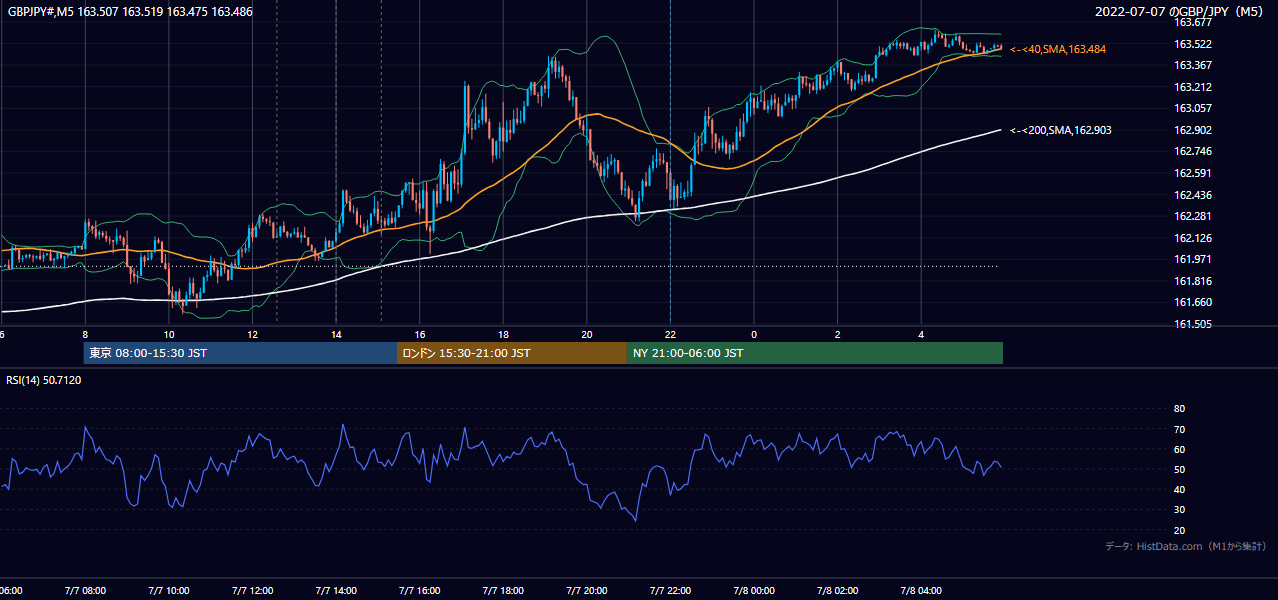Click hour label 8 under price chart

coord(85,335)
